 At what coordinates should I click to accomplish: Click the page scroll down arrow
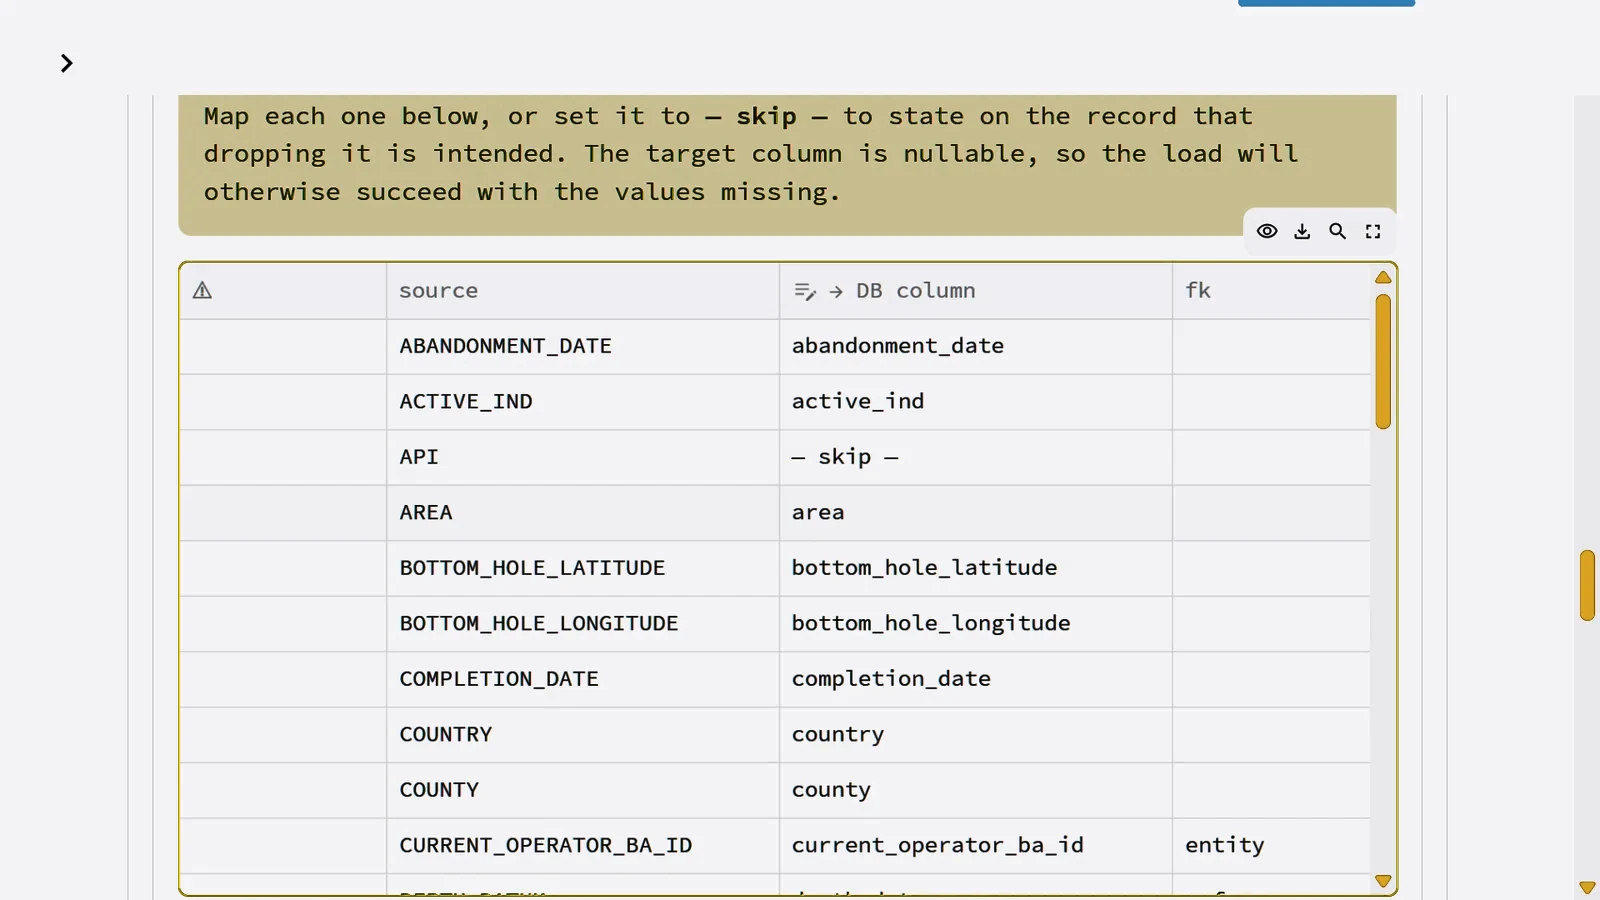click(x=1587, y=887)
